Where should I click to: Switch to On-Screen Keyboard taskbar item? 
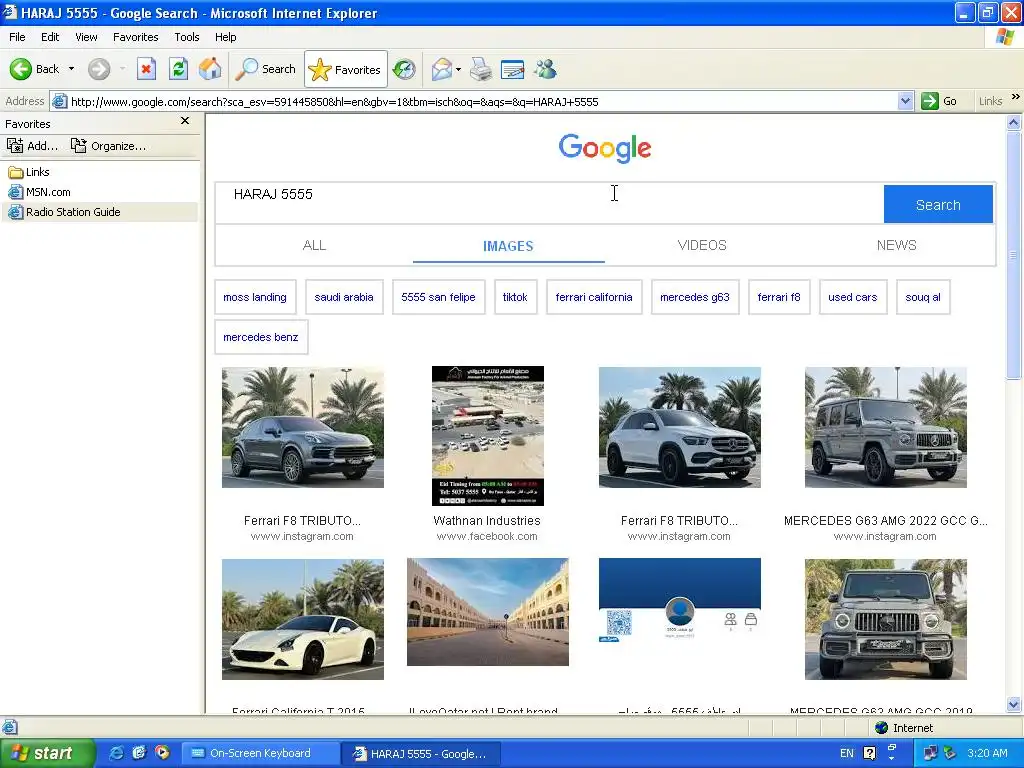tap(259, 753)
